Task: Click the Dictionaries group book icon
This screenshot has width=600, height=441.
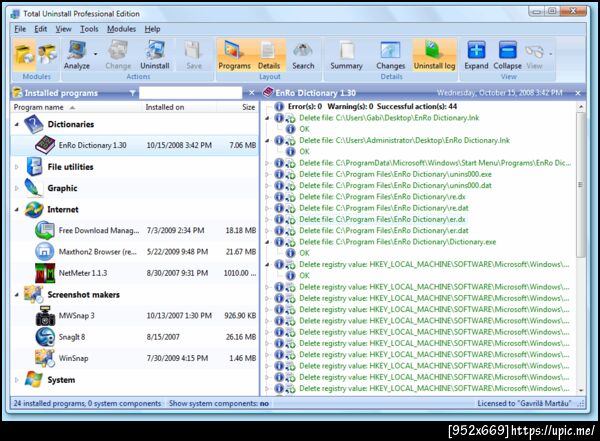Action: 34,124
